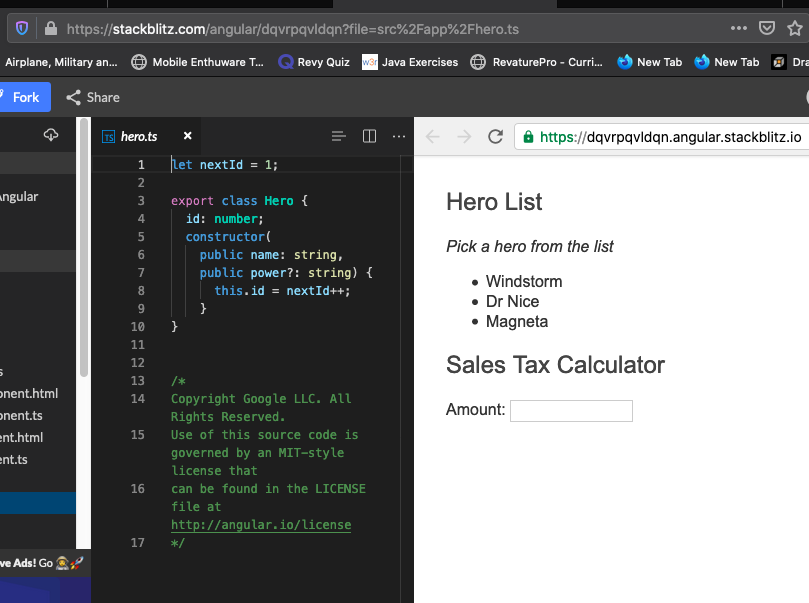This screenshot has height=603, width=809.
Task: Click the Fork button
Action: pos(25,97)
